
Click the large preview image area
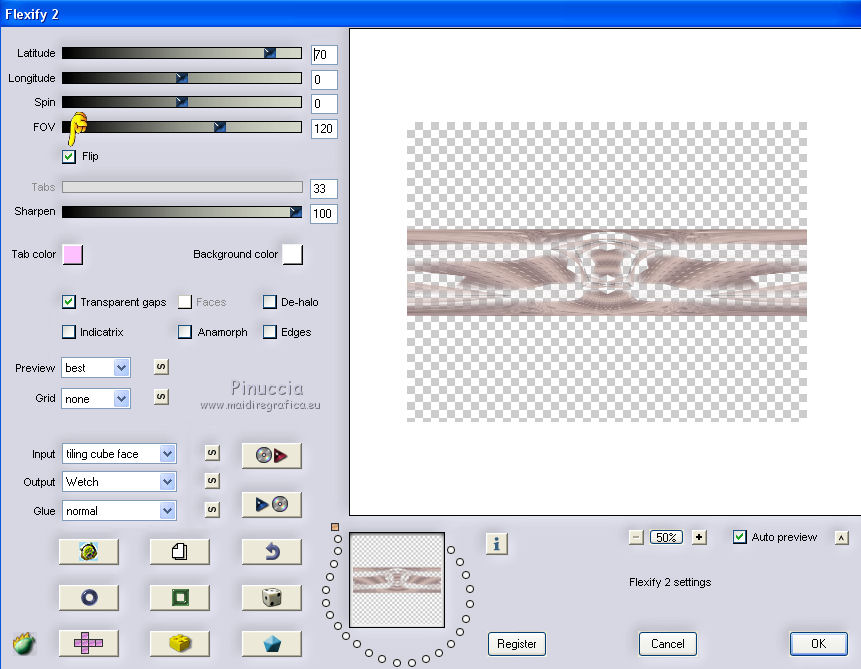point(607,272)
